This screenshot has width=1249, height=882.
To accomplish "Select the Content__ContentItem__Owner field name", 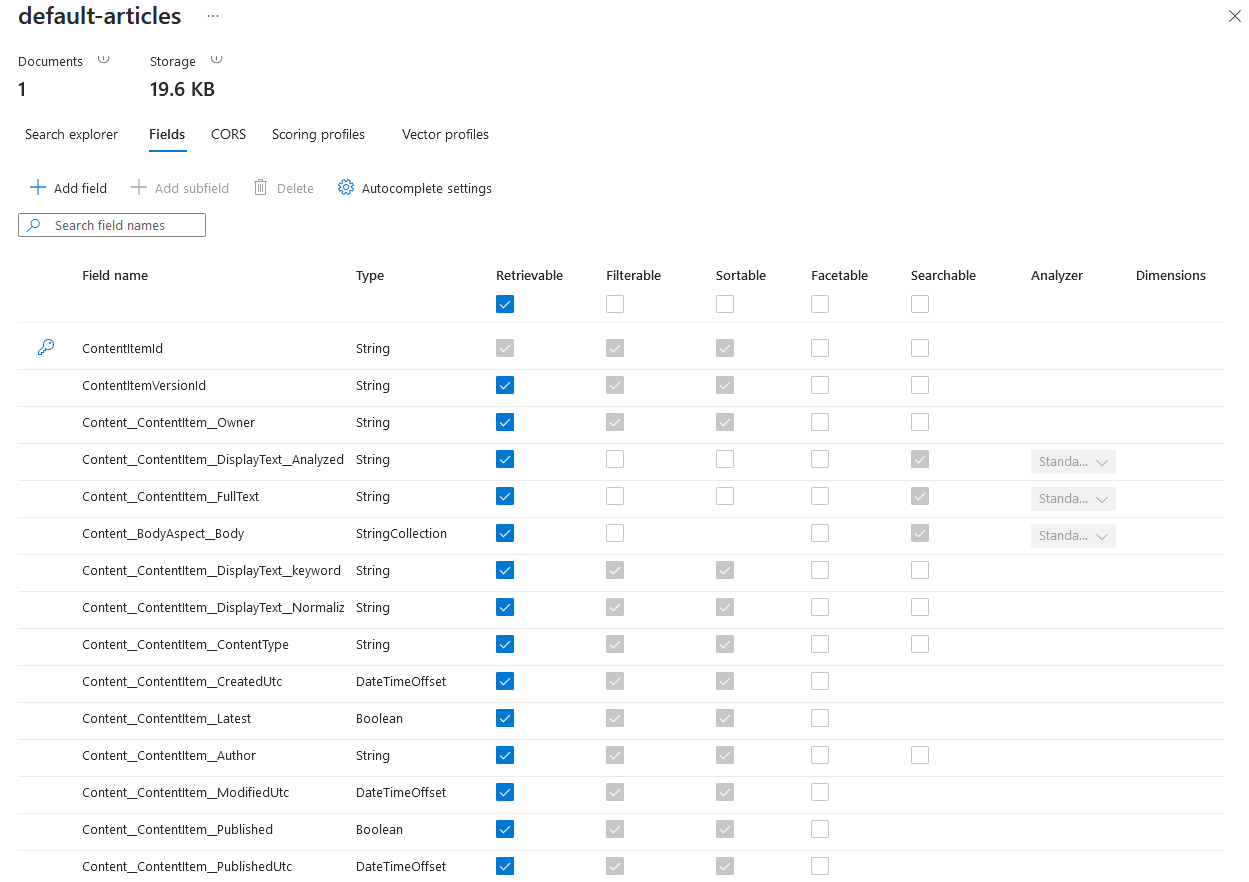I will (x=169, y=422).
